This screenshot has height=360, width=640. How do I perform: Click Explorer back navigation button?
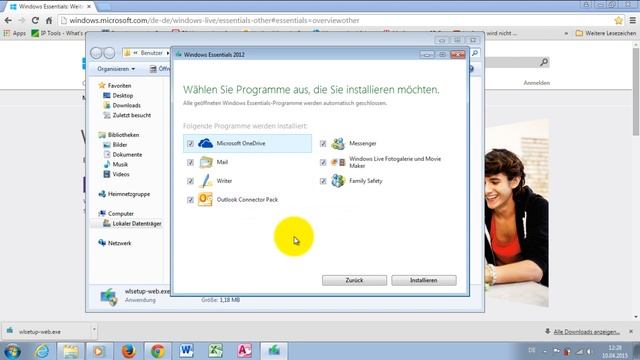pyautogui.click(x=96, y=53)
